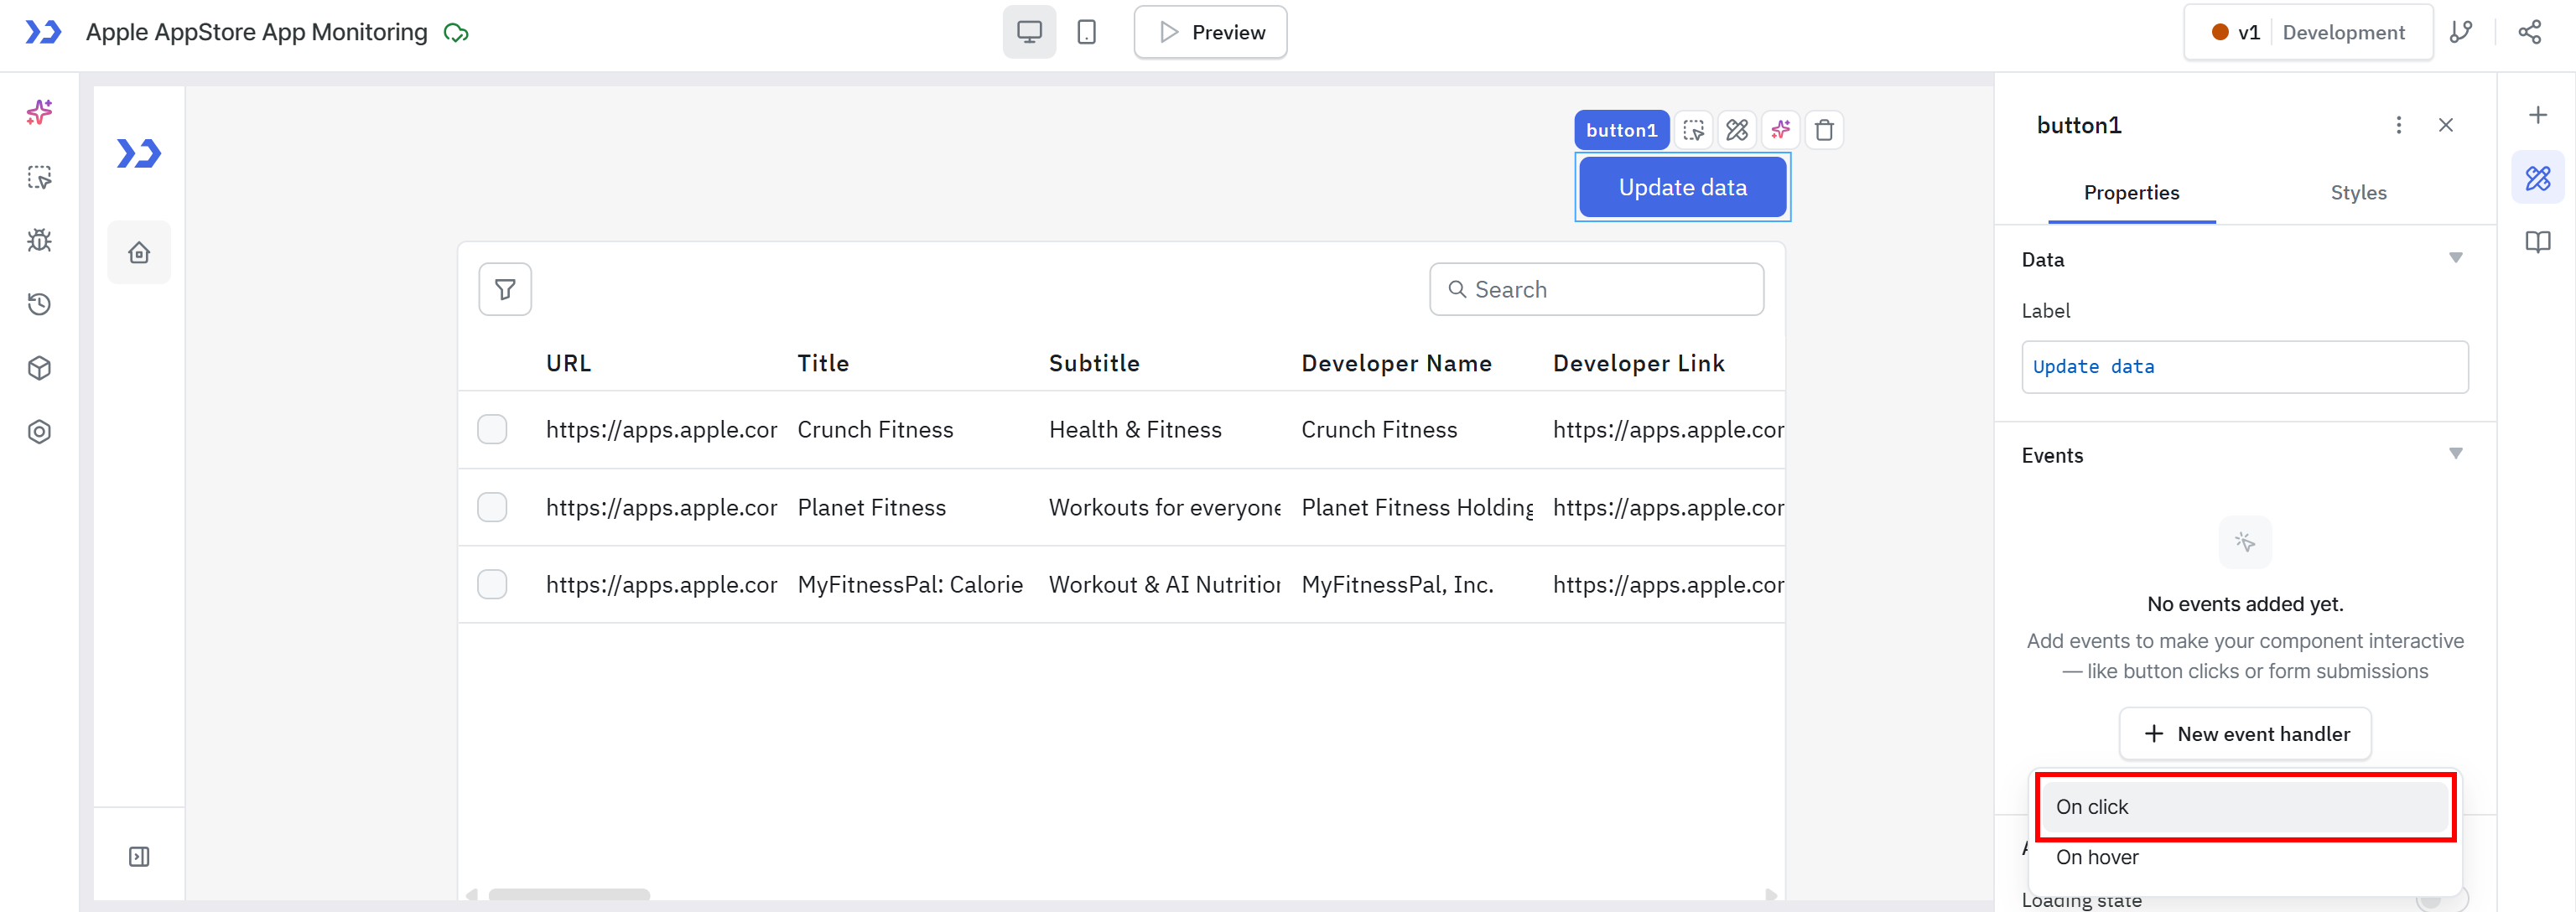This screenshot has width=2576, height=912.
Task: Close the button1 properties panel
Action: (x=2445, y=125)
